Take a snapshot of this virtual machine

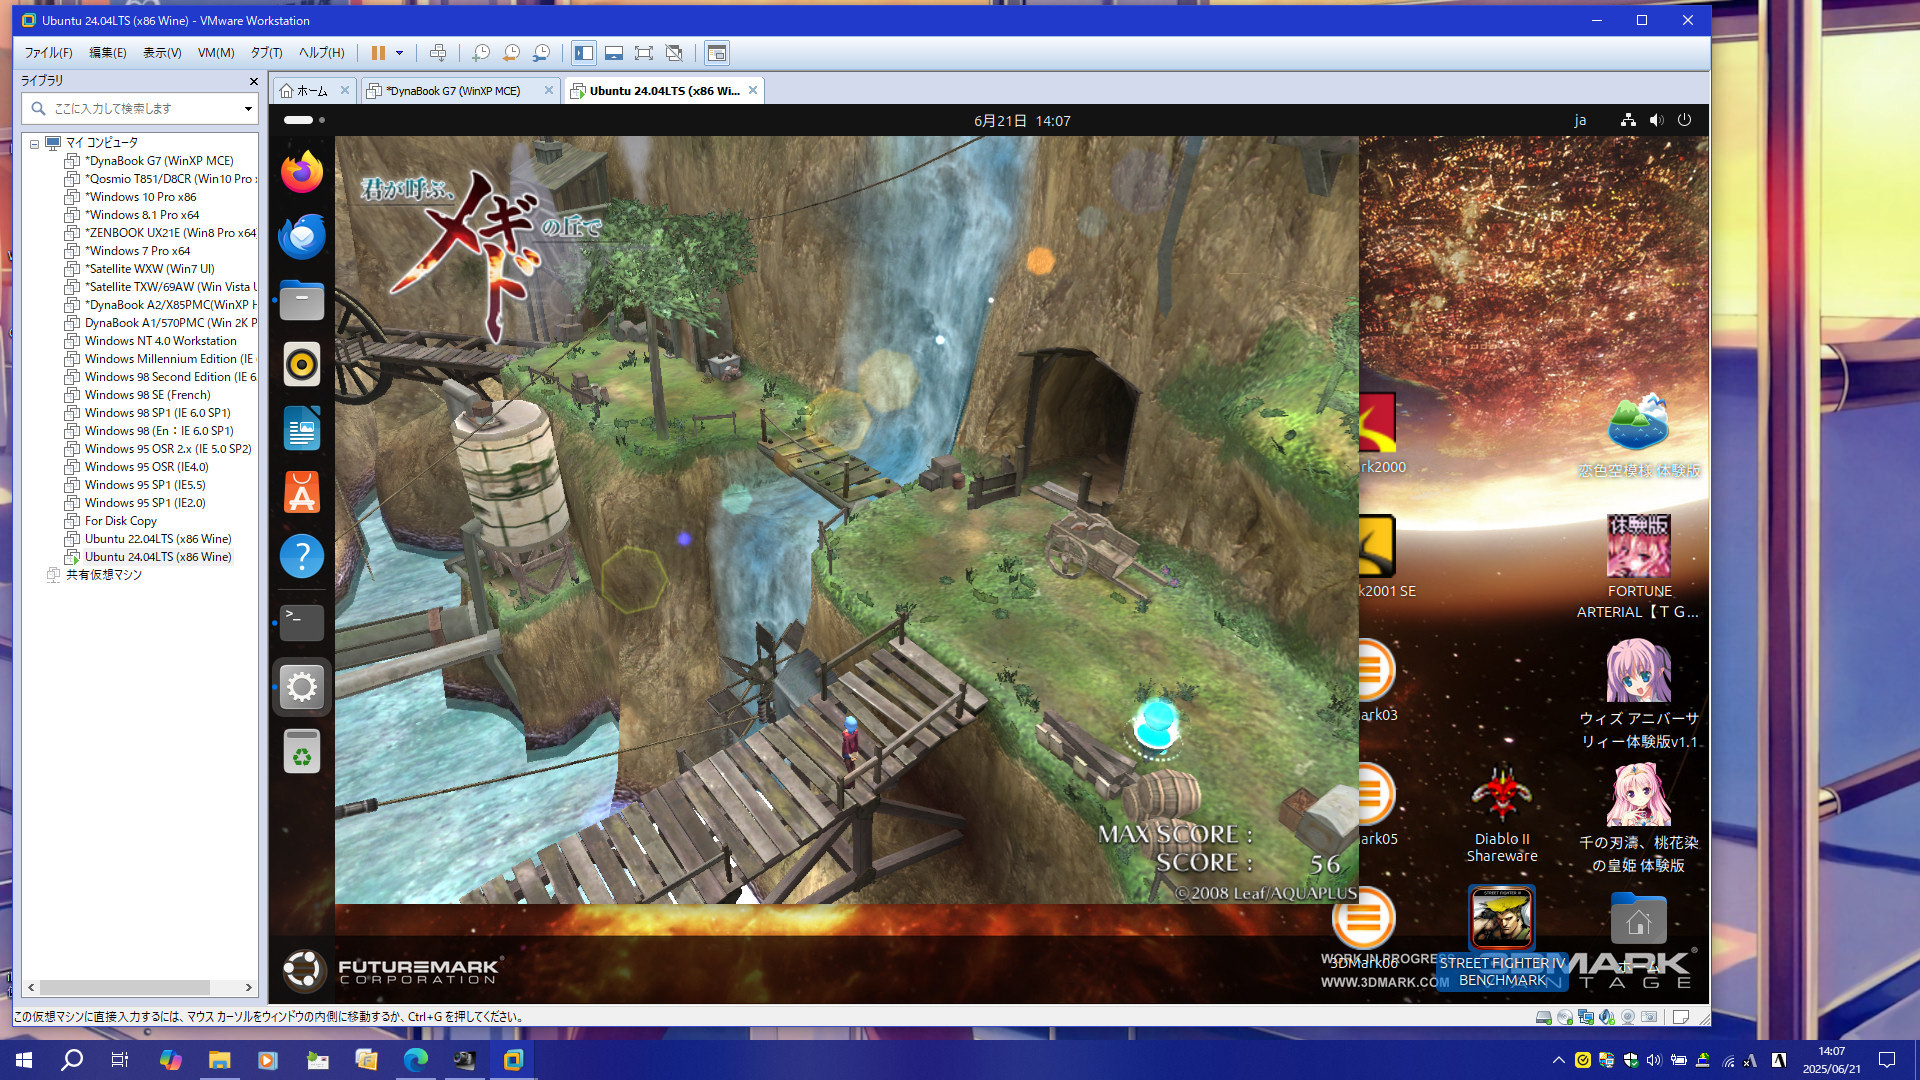pyautogui.click(x=481, y=53)
